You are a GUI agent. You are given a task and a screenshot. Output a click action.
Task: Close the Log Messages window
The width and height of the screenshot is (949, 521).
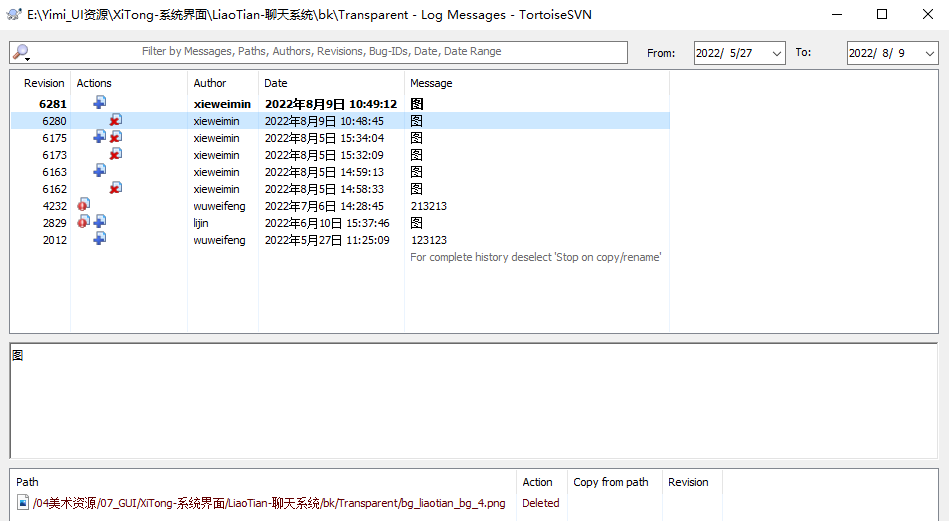pos(927,15)
